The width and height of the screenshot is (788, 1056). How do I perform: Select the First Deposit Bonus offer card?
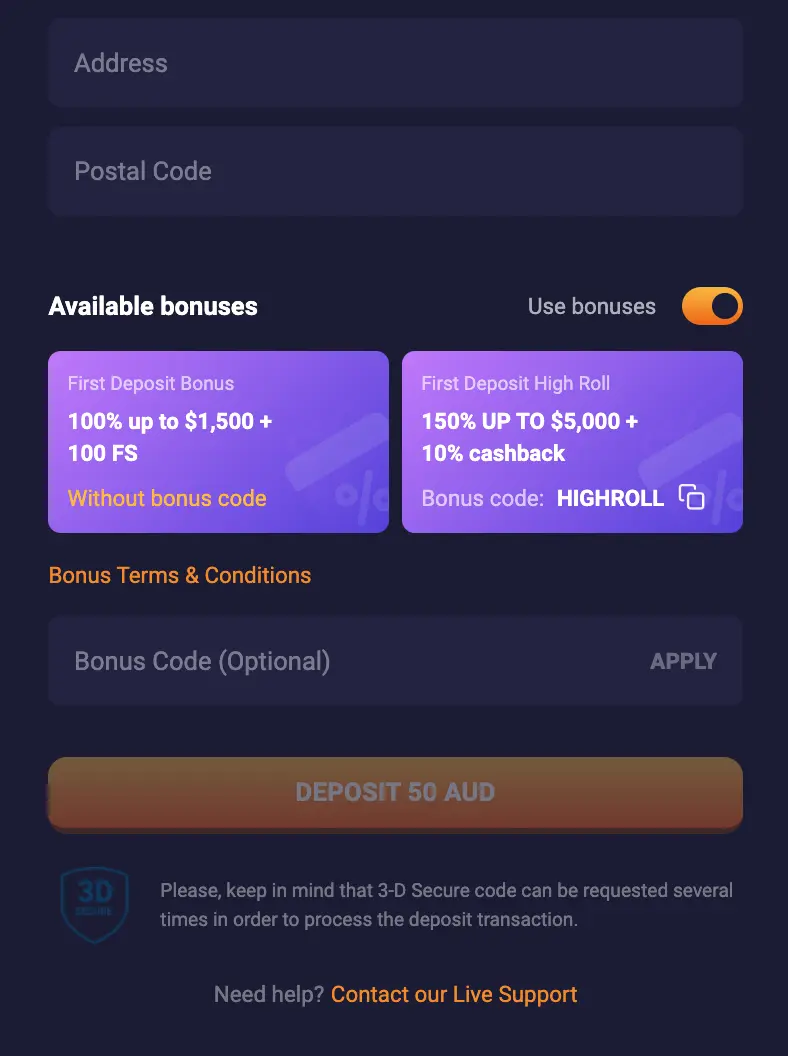218,442
